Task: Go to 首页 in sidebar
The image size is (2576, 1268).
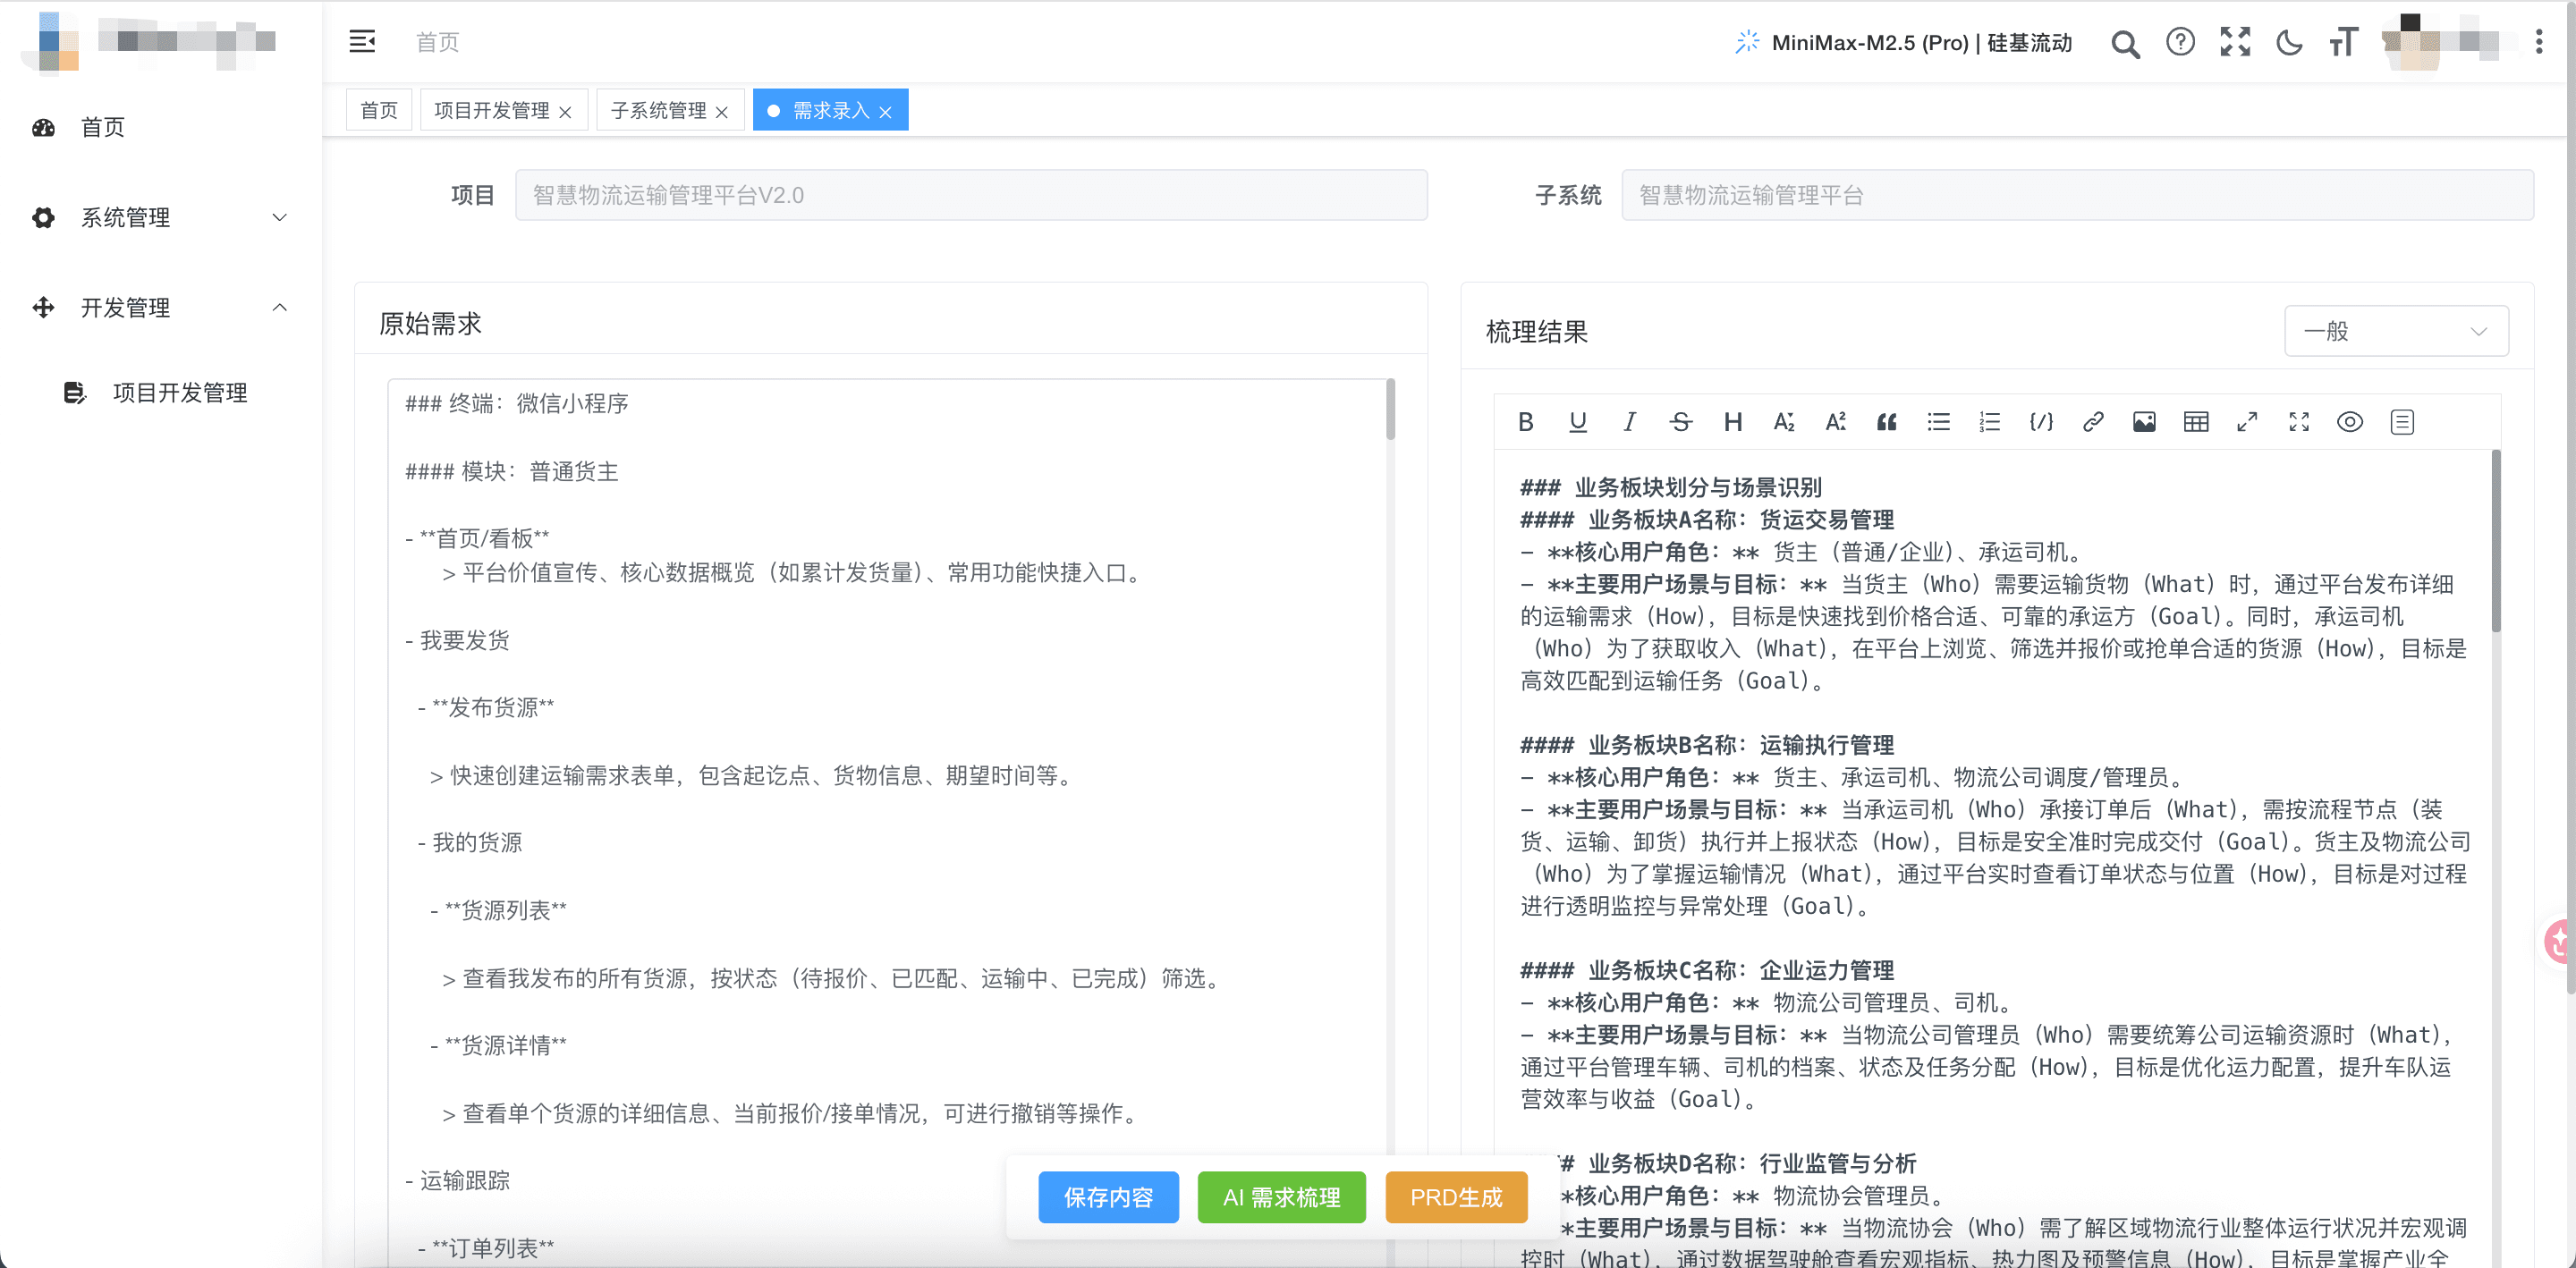Action: click(160, 127)
